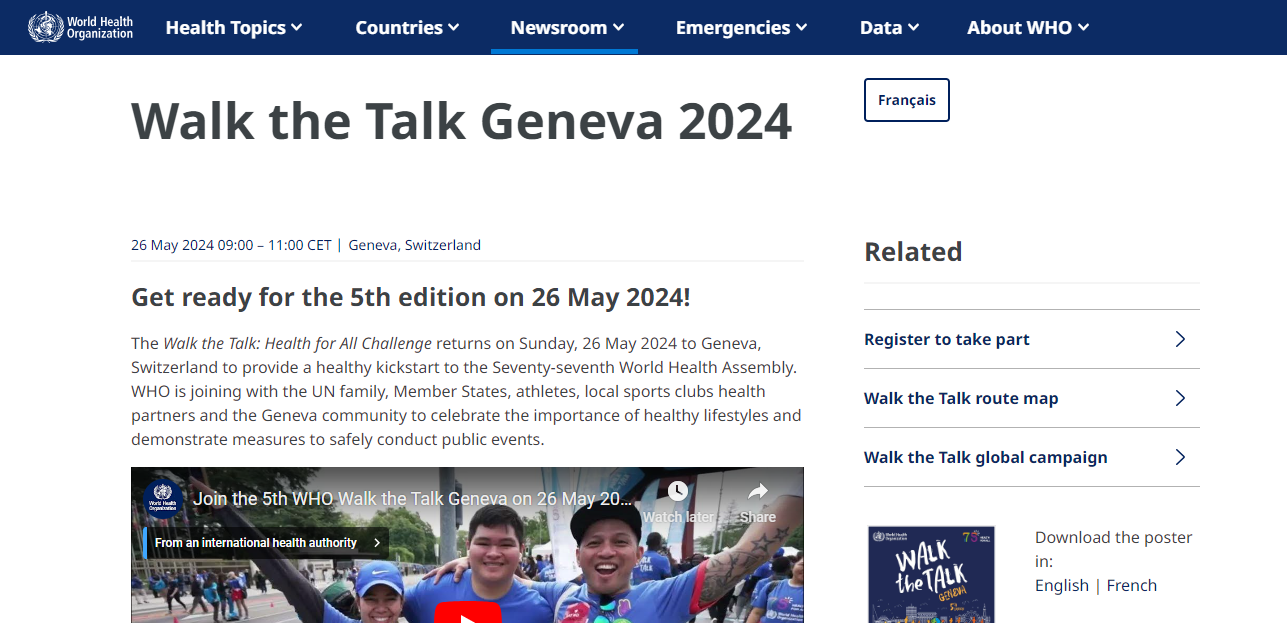Open the From an international health authority banner
1287x623 pixels.
[265, 543]
